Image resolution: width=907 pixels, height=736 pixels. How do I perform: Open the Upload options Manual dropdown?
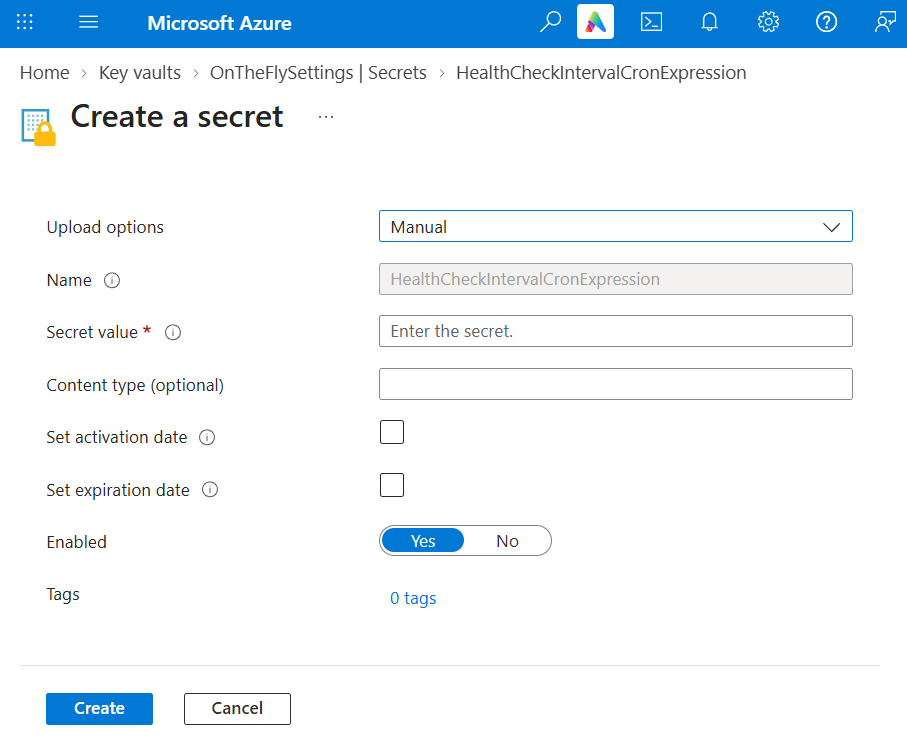pyautogui.click(x=615, y=226)
